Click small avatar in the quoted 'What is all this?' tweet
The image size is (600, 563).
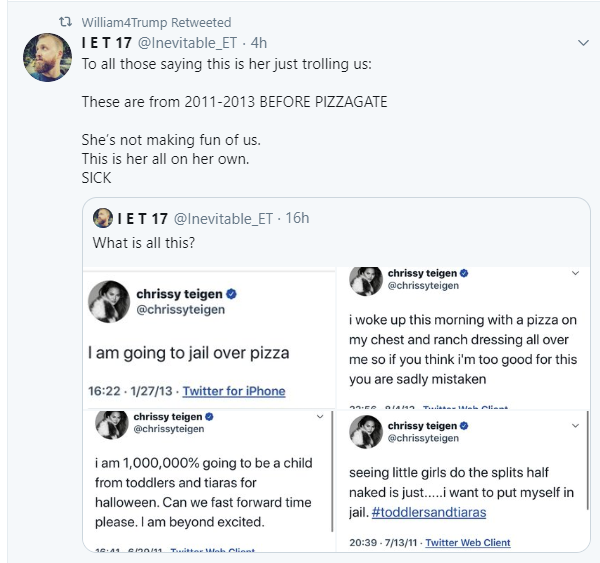click(102, 218)
